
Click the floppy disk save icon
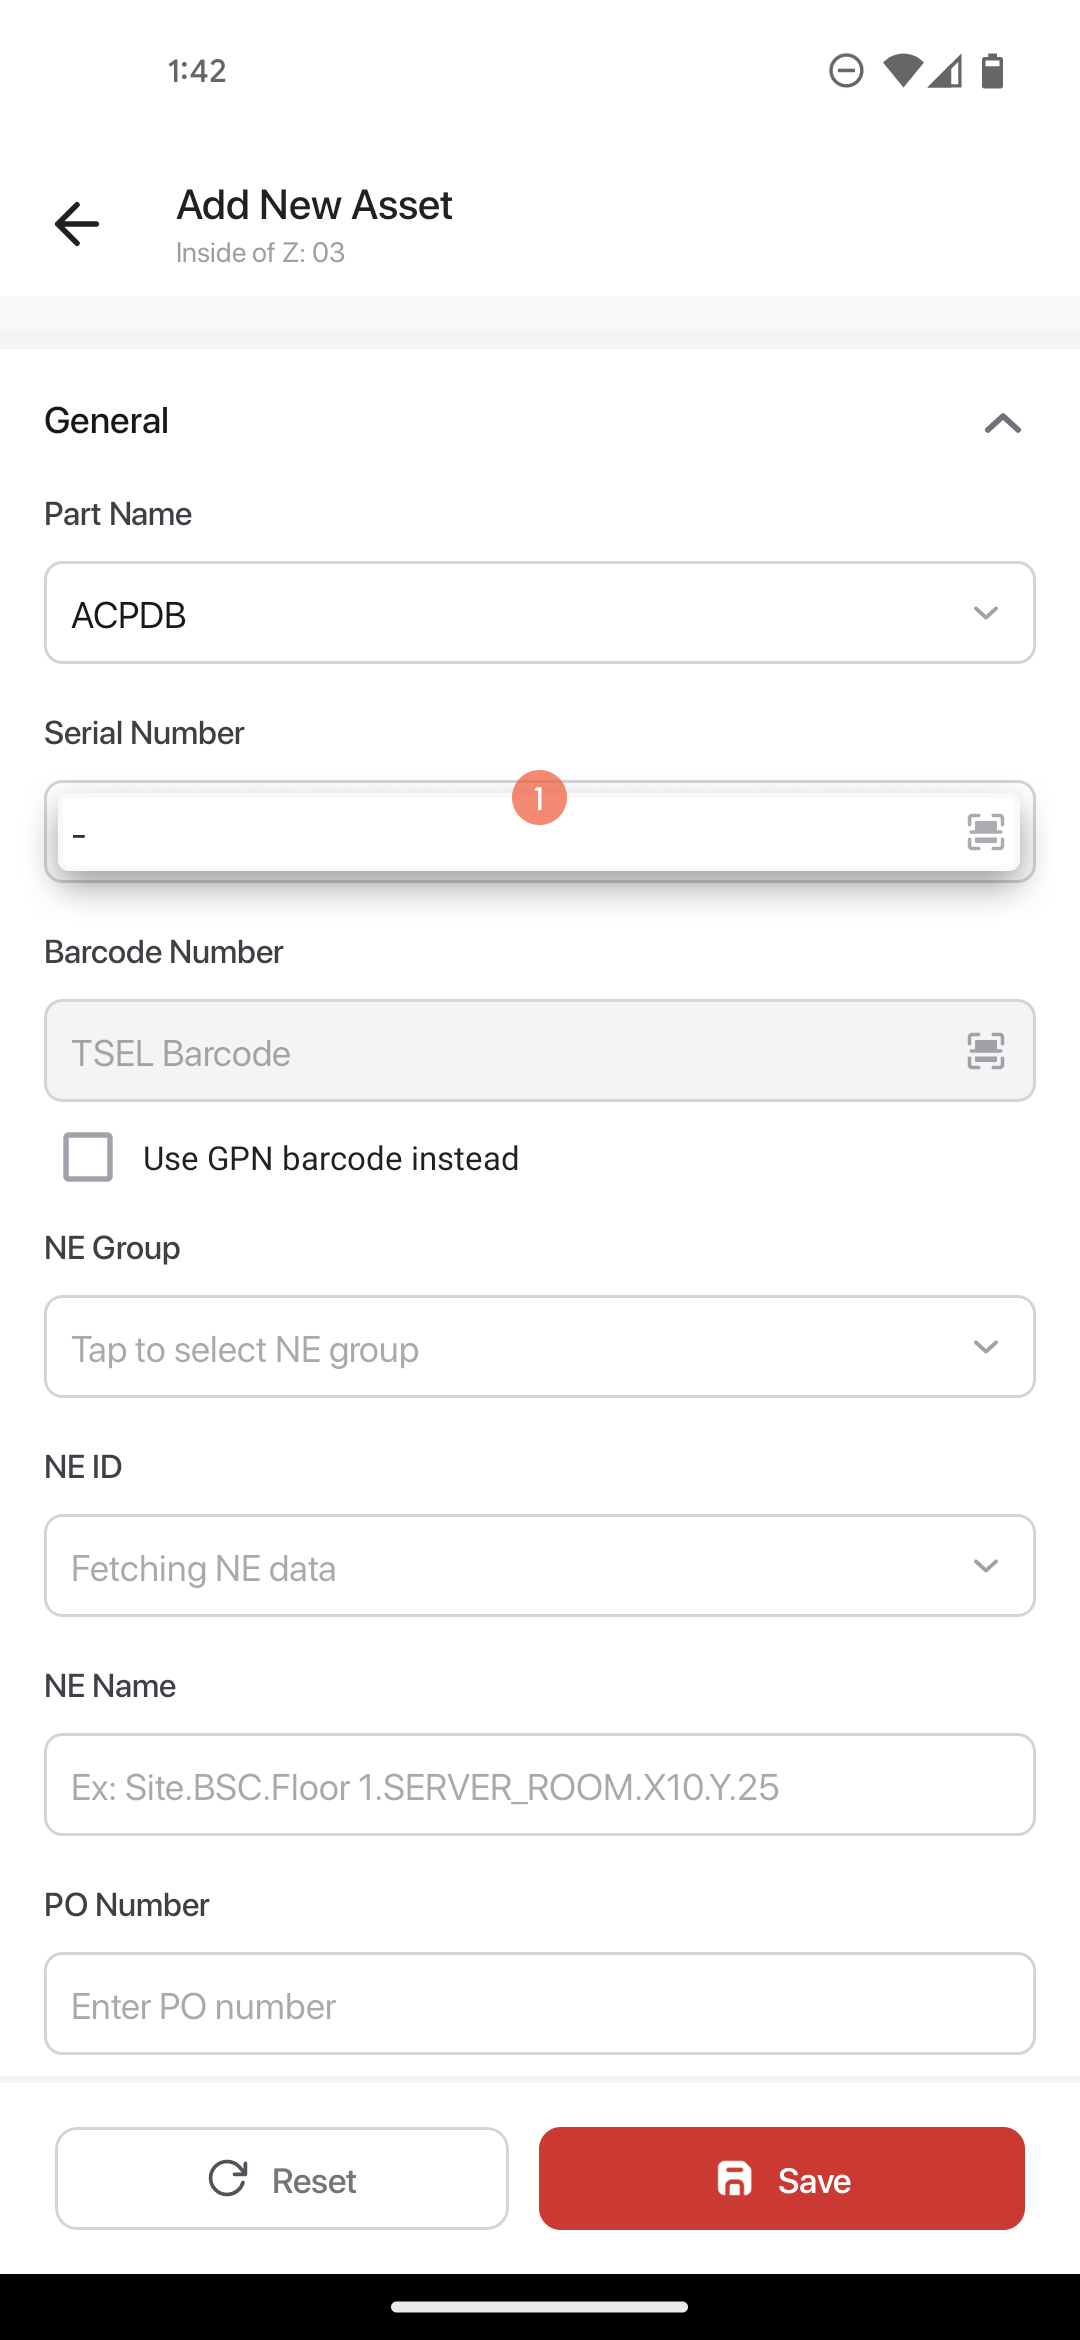coord(735,2178)
